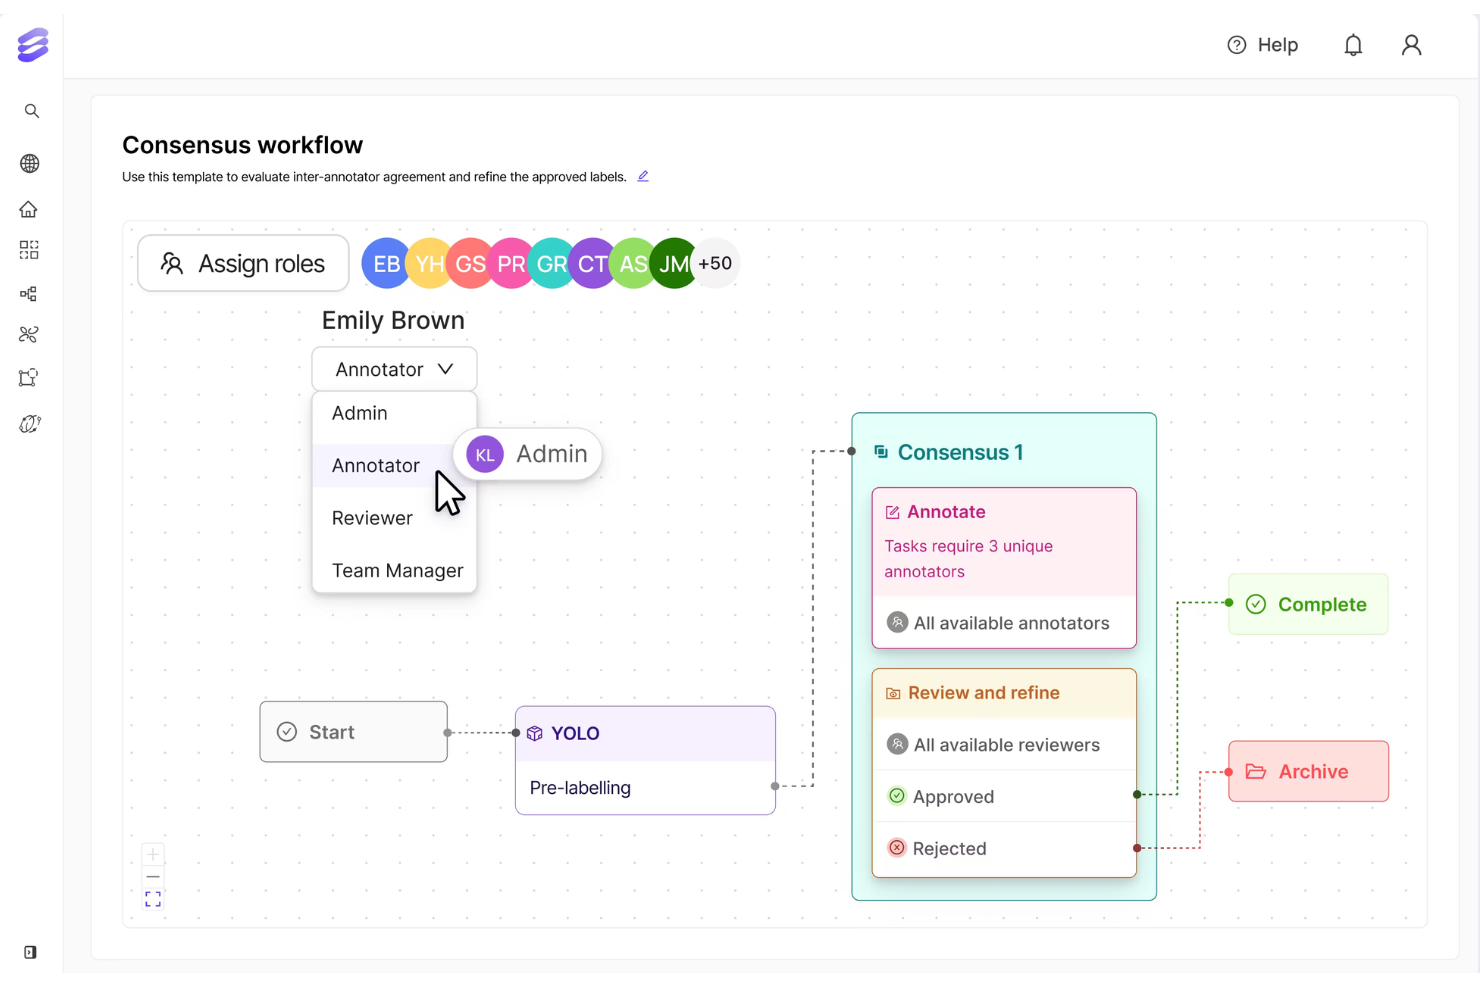
Task: Zoom in with the plus control
Action: click(152, 853)
